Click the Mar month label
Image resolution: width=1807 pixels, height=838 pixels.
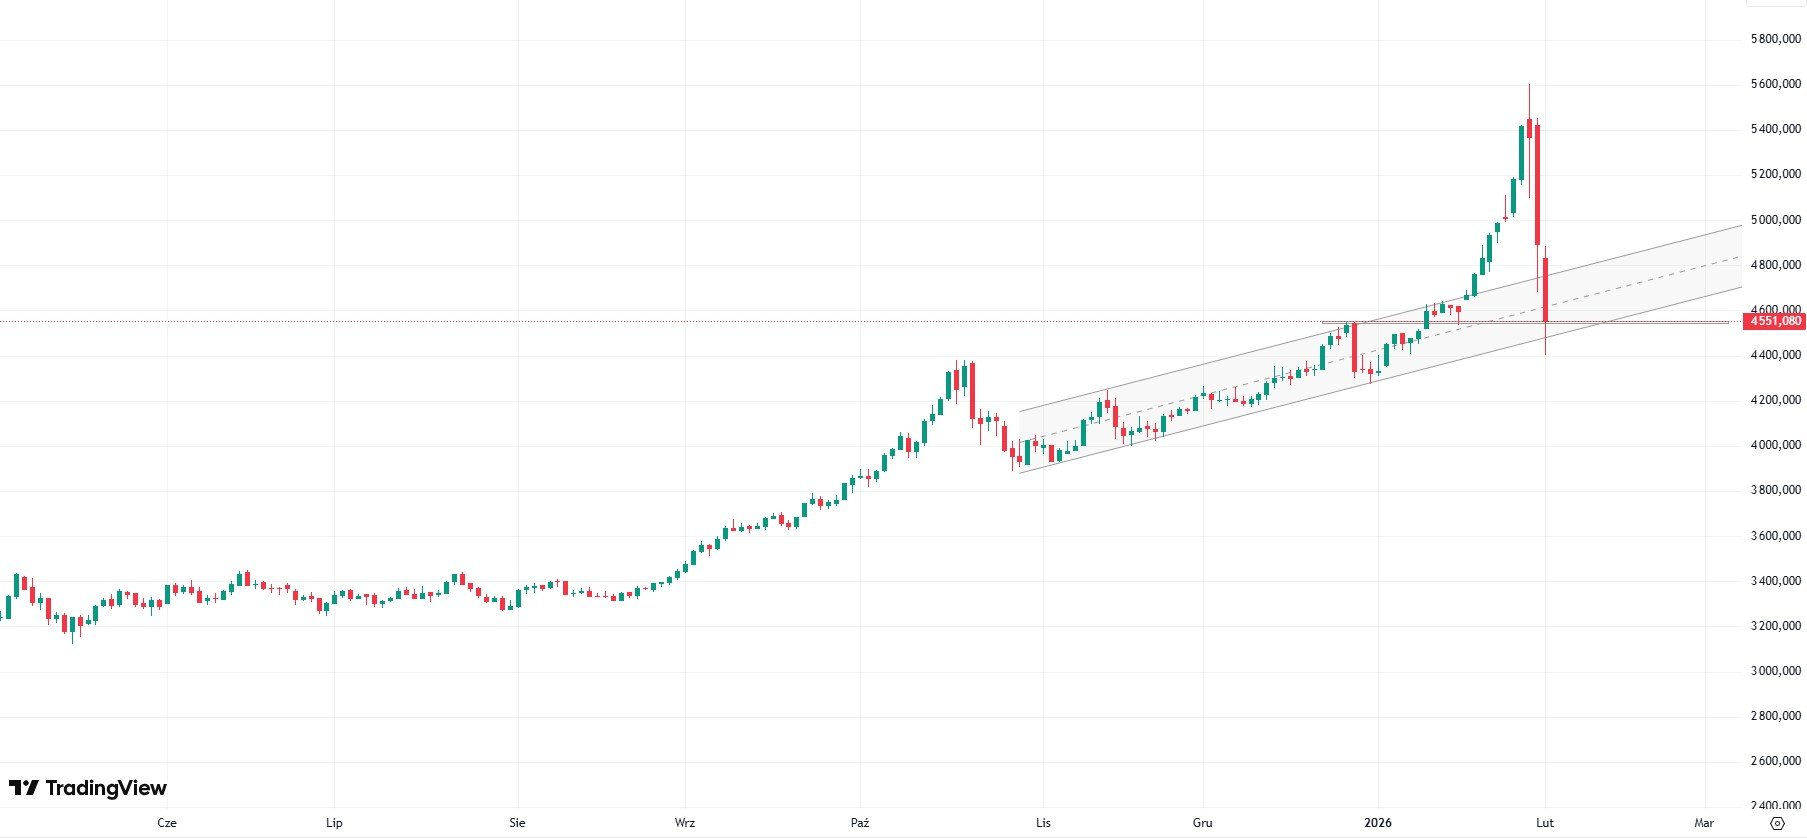(1704, 823)
